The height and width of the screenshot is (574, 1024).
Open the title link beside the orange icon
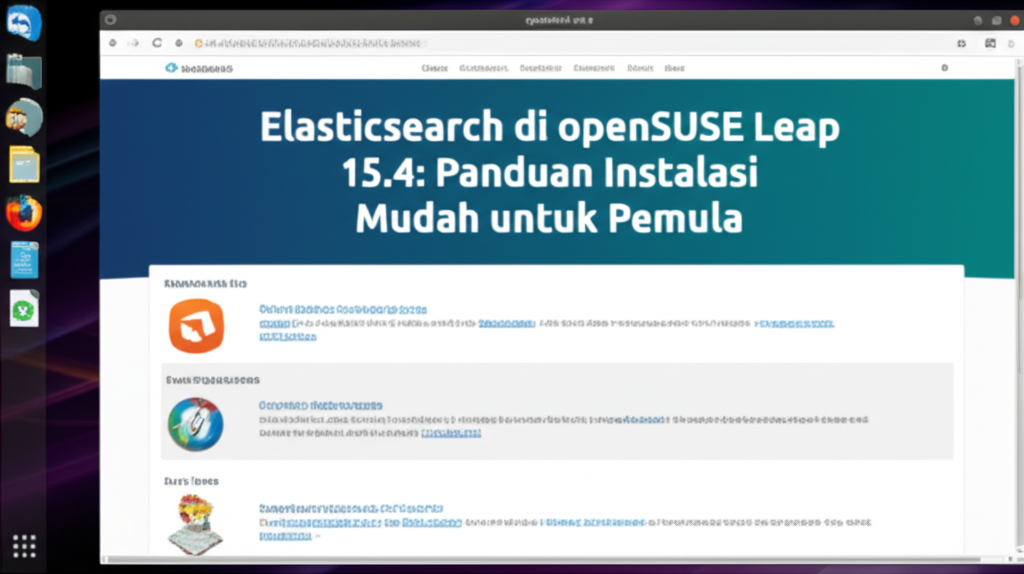[x=343, y=310]
